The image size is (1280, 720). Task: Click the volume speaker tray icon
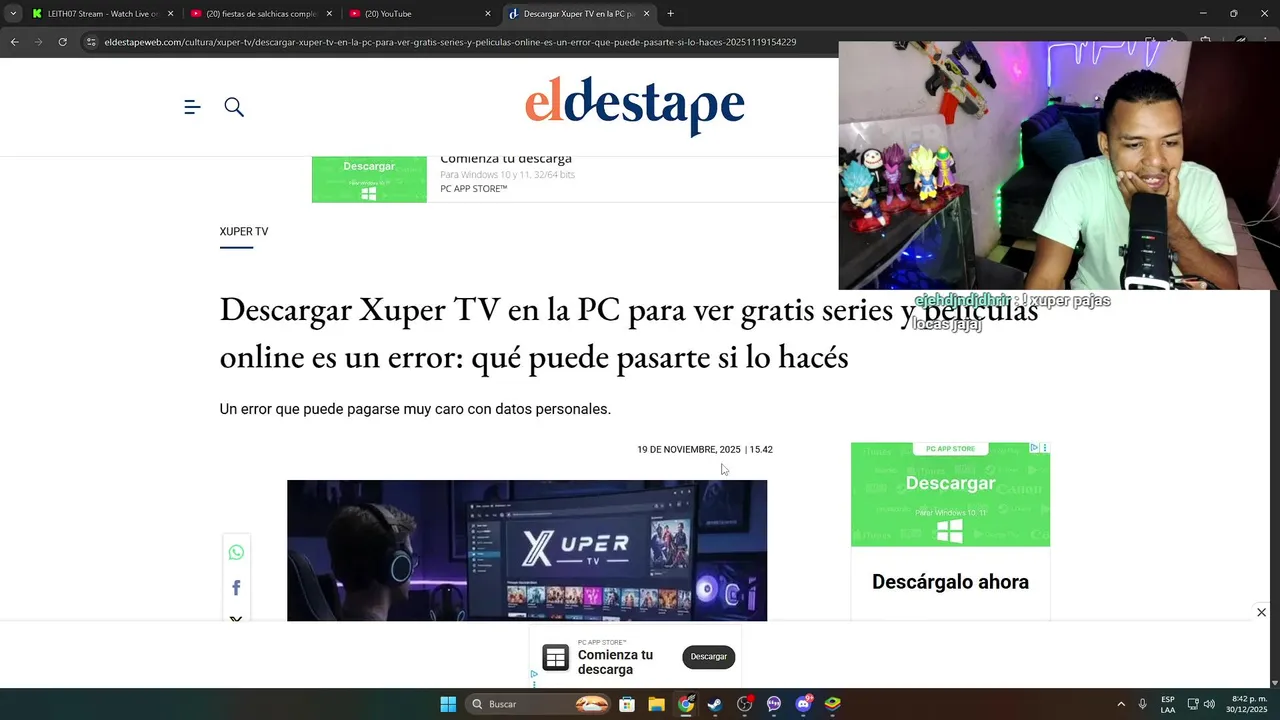tap(1209, 704)
